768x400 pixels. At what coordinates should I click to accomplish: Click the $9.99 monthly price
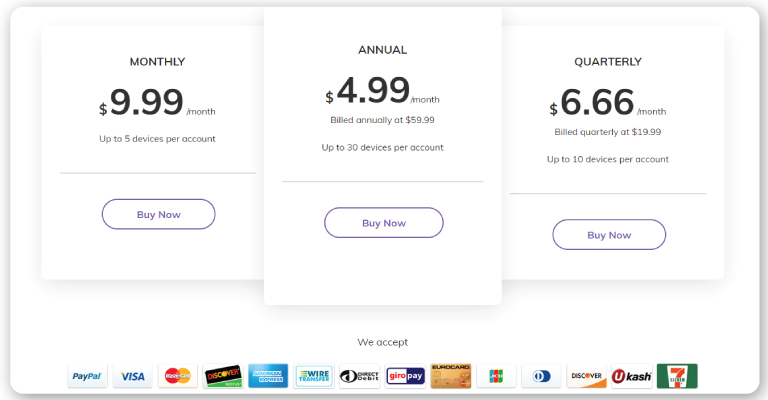[146, 102]
